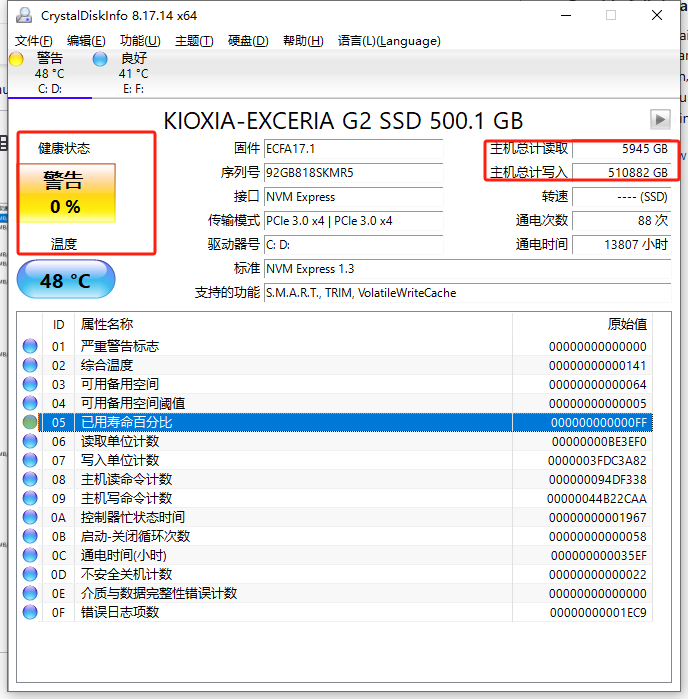Select the 0F 错误日志项数 row
The height and width of the screenshot is (699, 688).
[337, 613]
